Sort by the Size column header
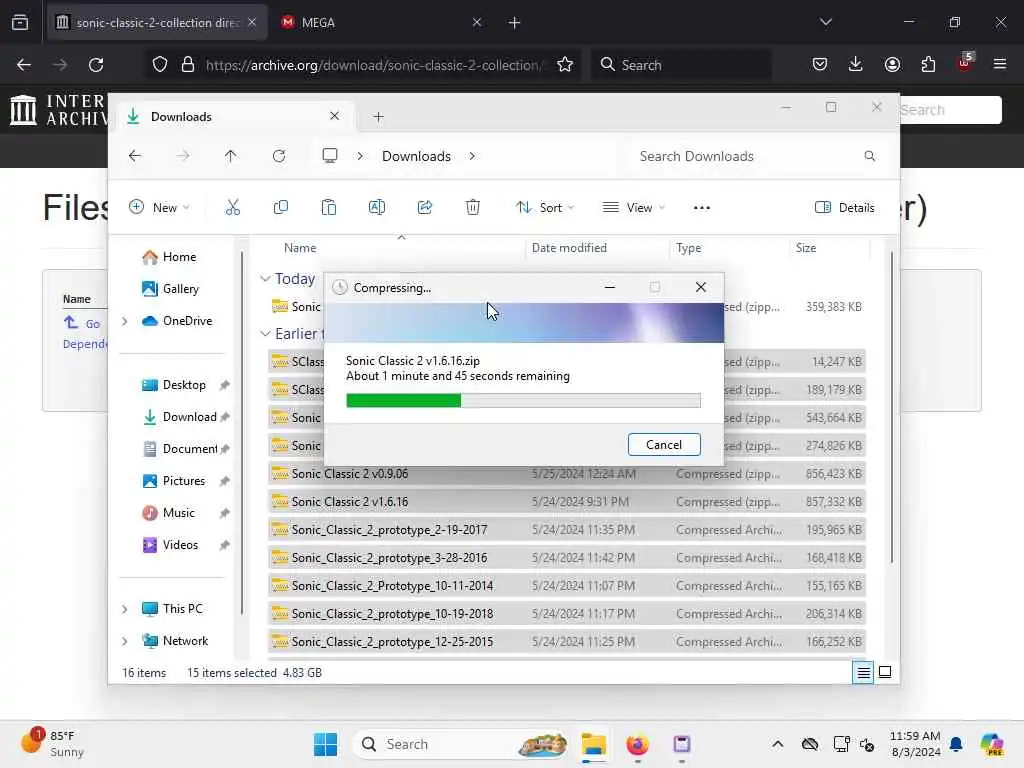 tap(806, 248)
